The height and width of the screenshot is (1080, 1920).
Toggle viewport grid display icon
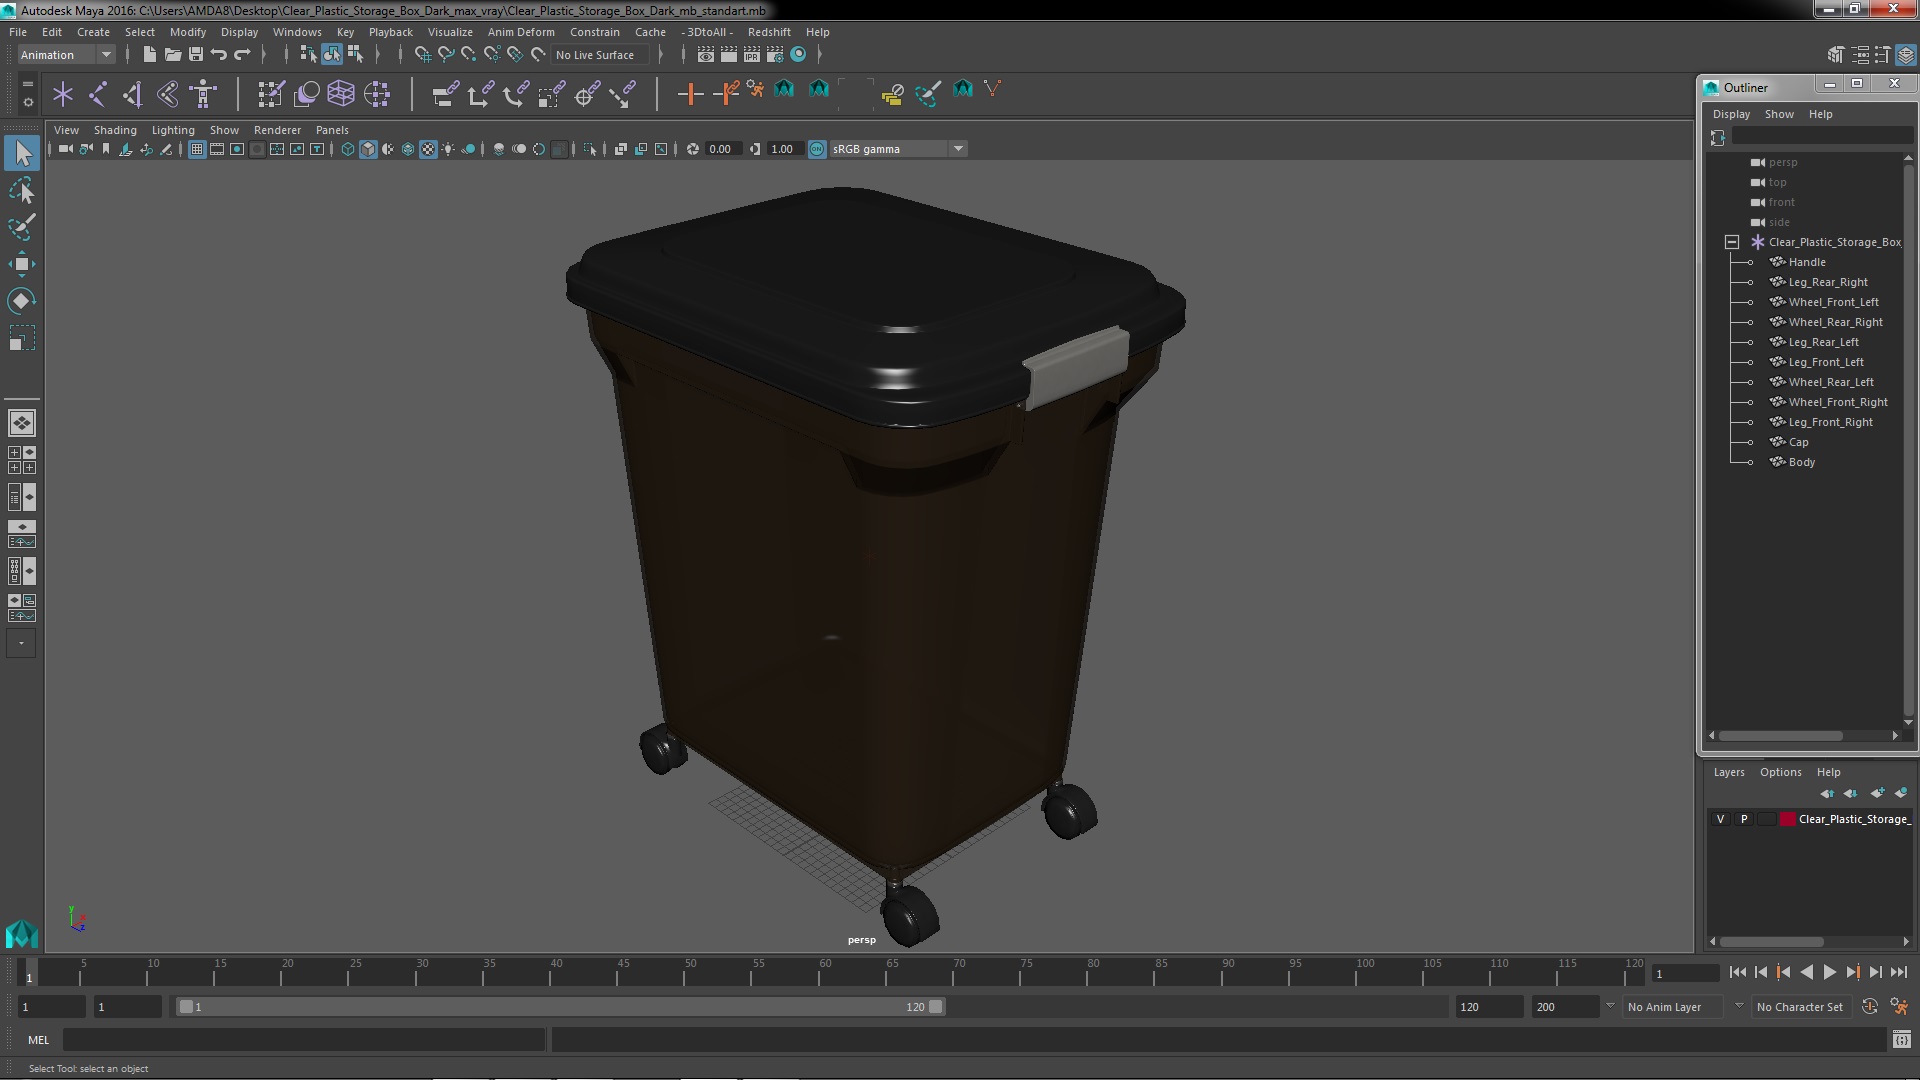(x=197, y=149)
